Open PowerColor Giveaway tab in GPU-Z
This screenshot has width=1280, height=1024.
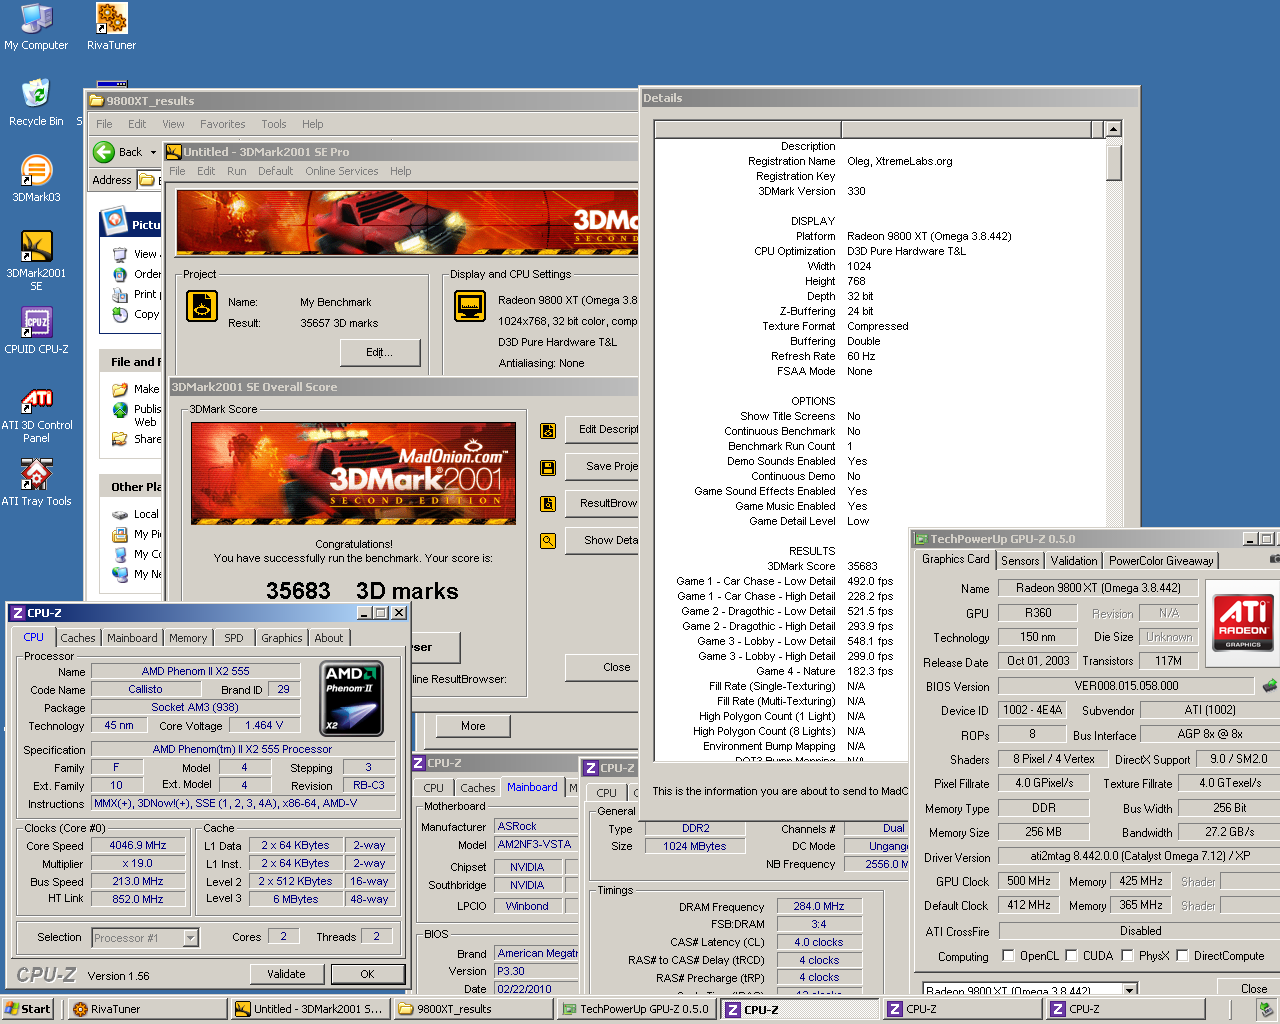(x=1161, y=561)
